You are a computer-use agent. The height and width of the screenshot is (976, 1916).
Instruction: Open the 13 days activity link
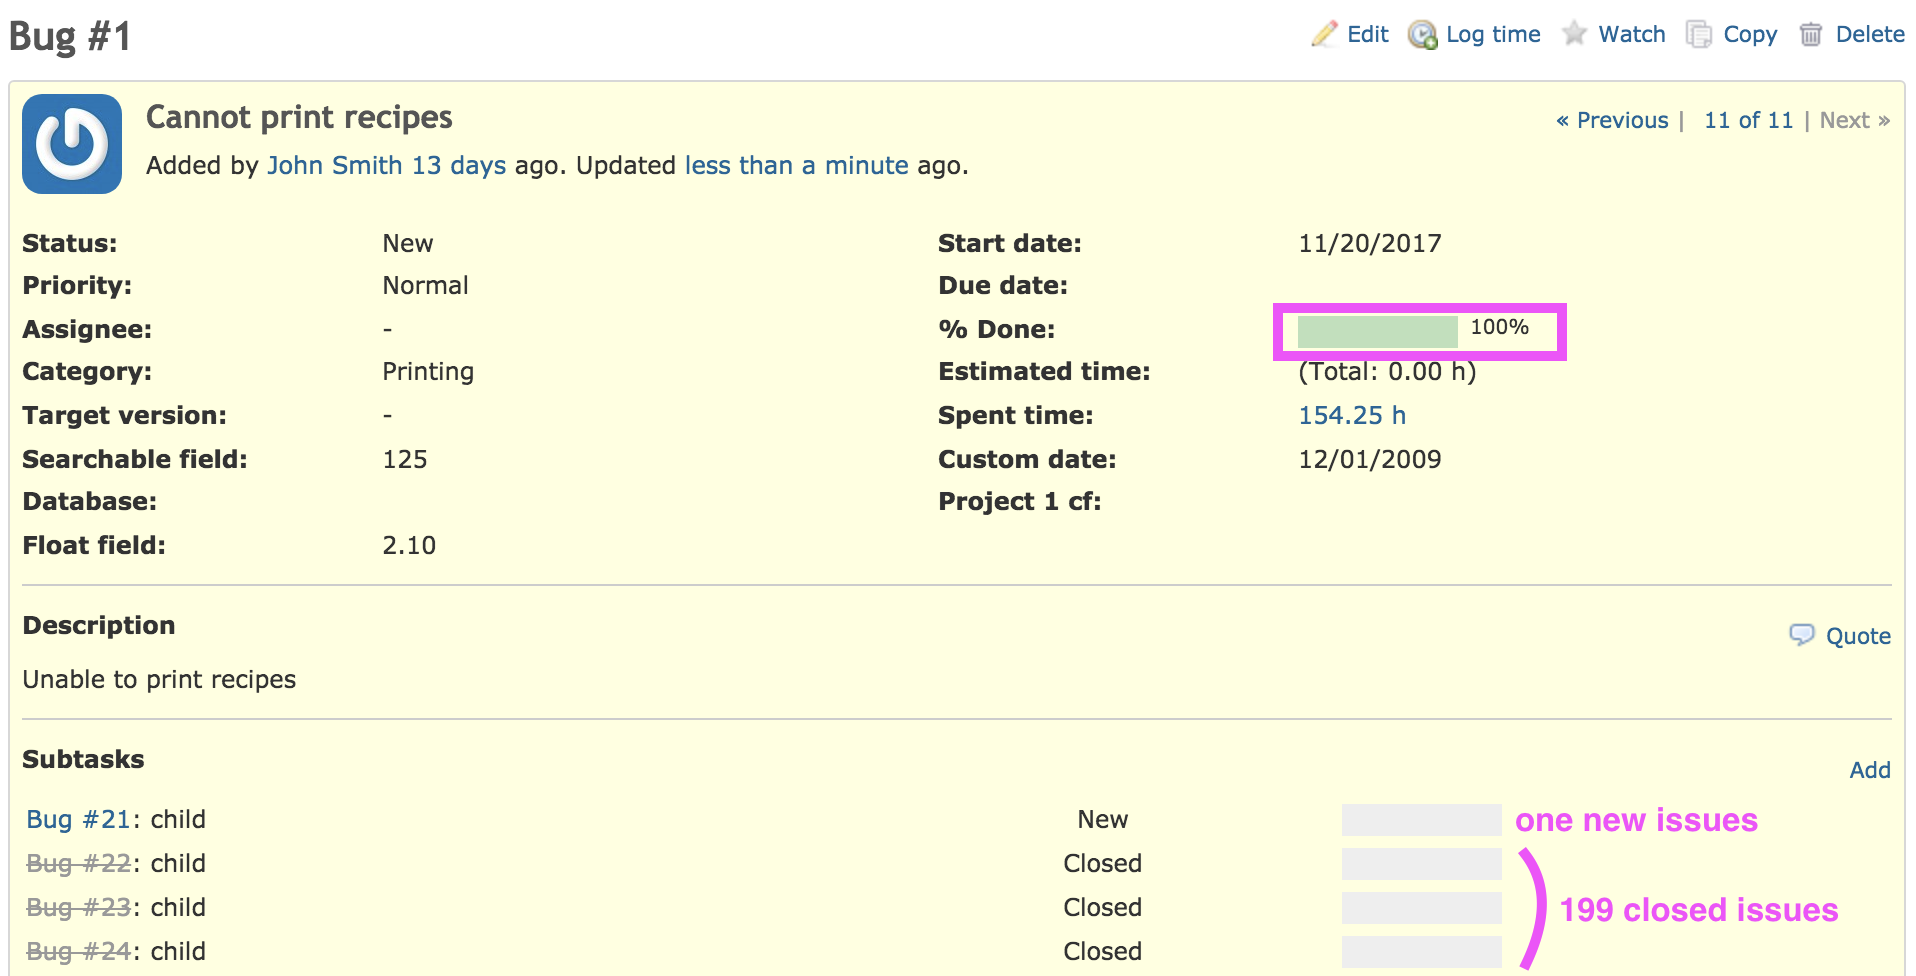pos(459,165)
